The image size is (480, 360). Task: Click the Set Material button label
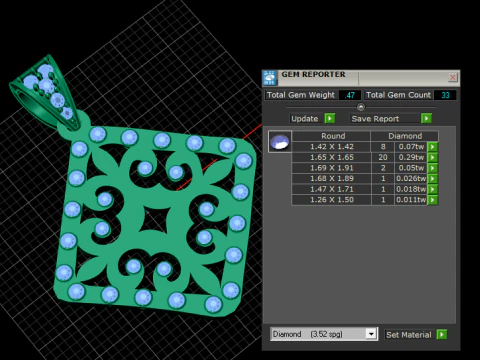tap(408, 335)
